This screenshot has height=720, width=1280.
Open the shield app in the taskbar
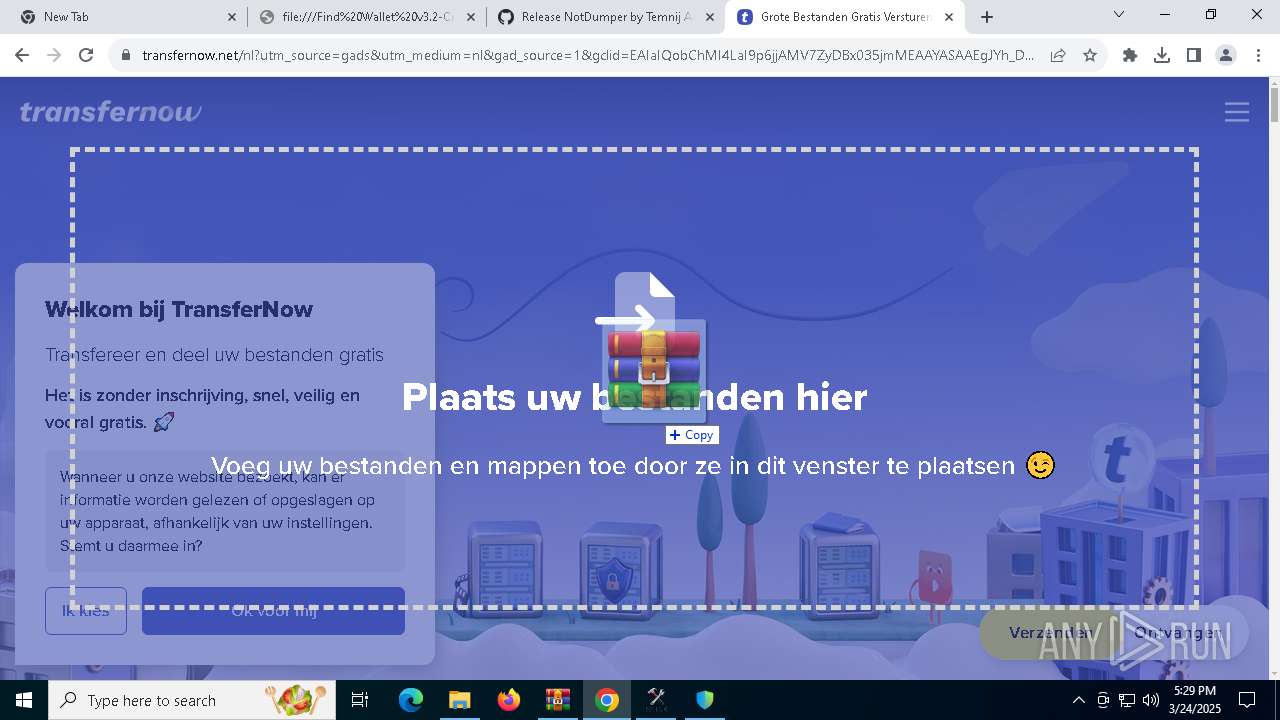pyautogui.click(x=705, y=700)
